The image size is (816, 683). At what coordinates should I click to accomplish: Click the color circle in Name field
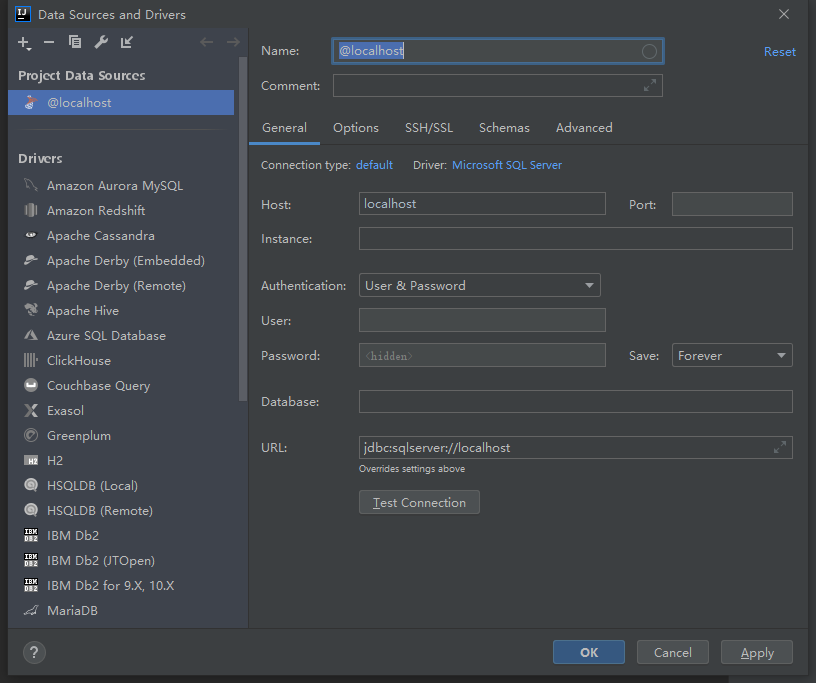pyautogui.click(x=649, y=52)
